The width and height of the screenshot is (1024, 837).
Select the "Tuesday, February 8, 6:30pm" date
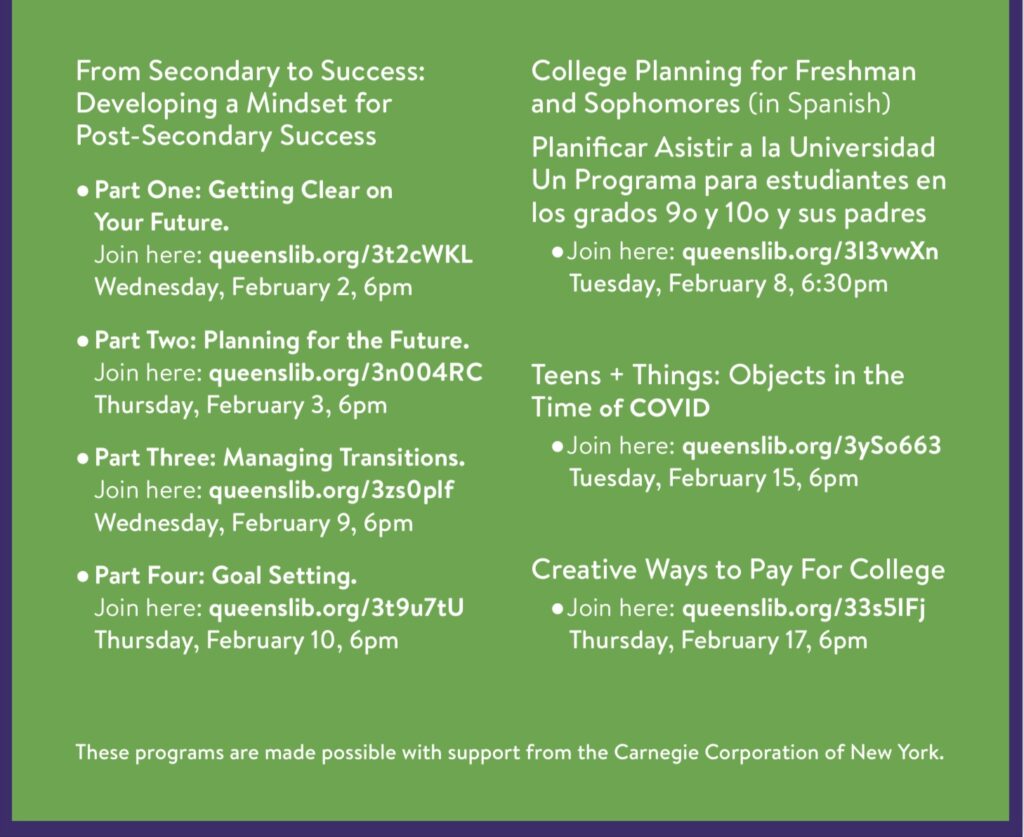[728, 283]
